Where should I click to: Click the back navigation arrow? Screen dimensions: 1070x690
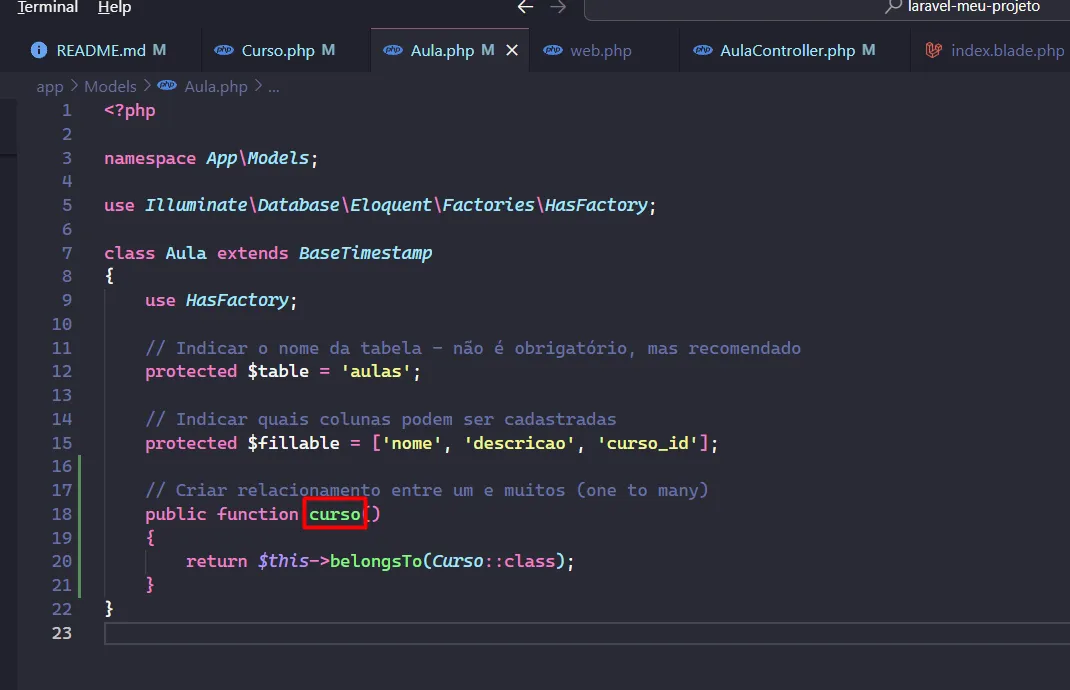pyautogui.click(x=525, y=7)
